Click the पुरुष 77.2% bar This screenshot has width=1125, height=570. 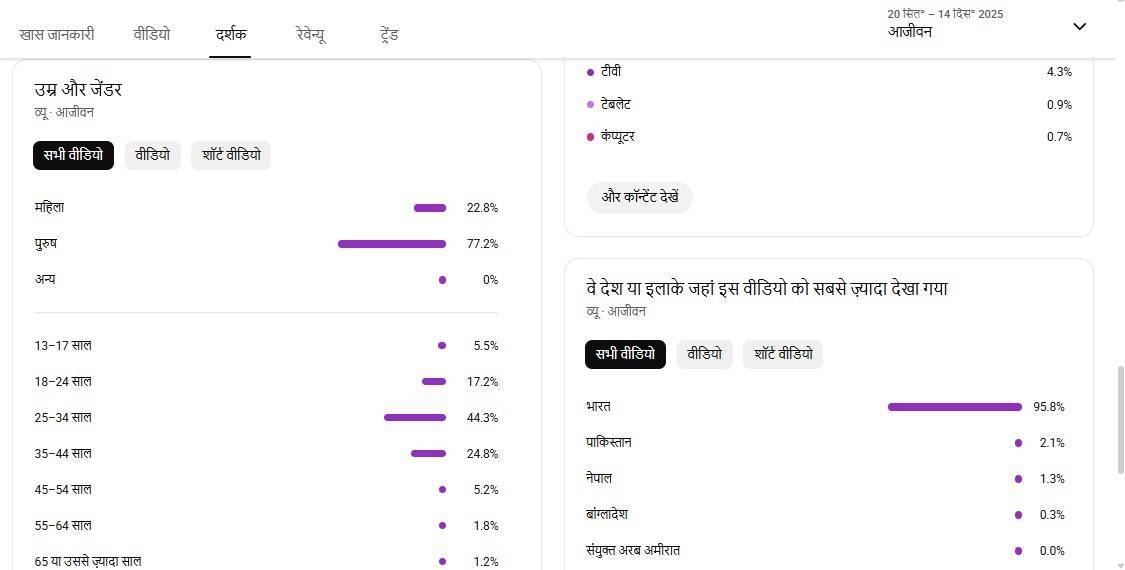(x=392, y=244)
